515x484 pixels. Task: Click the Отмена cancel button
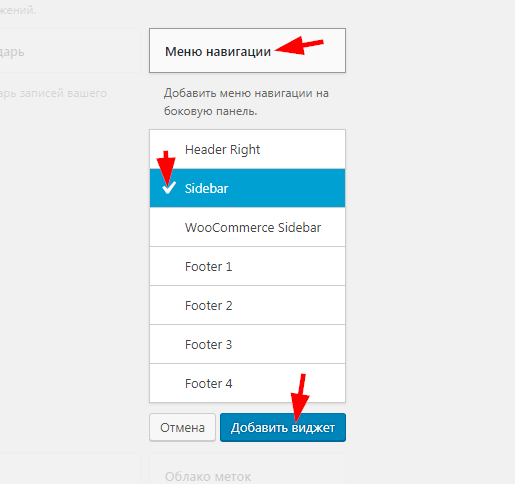point(182,427)
